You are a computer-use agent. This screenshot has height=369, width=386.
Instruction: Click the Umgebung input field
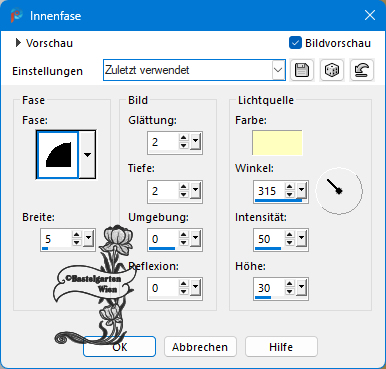(163, 239)
